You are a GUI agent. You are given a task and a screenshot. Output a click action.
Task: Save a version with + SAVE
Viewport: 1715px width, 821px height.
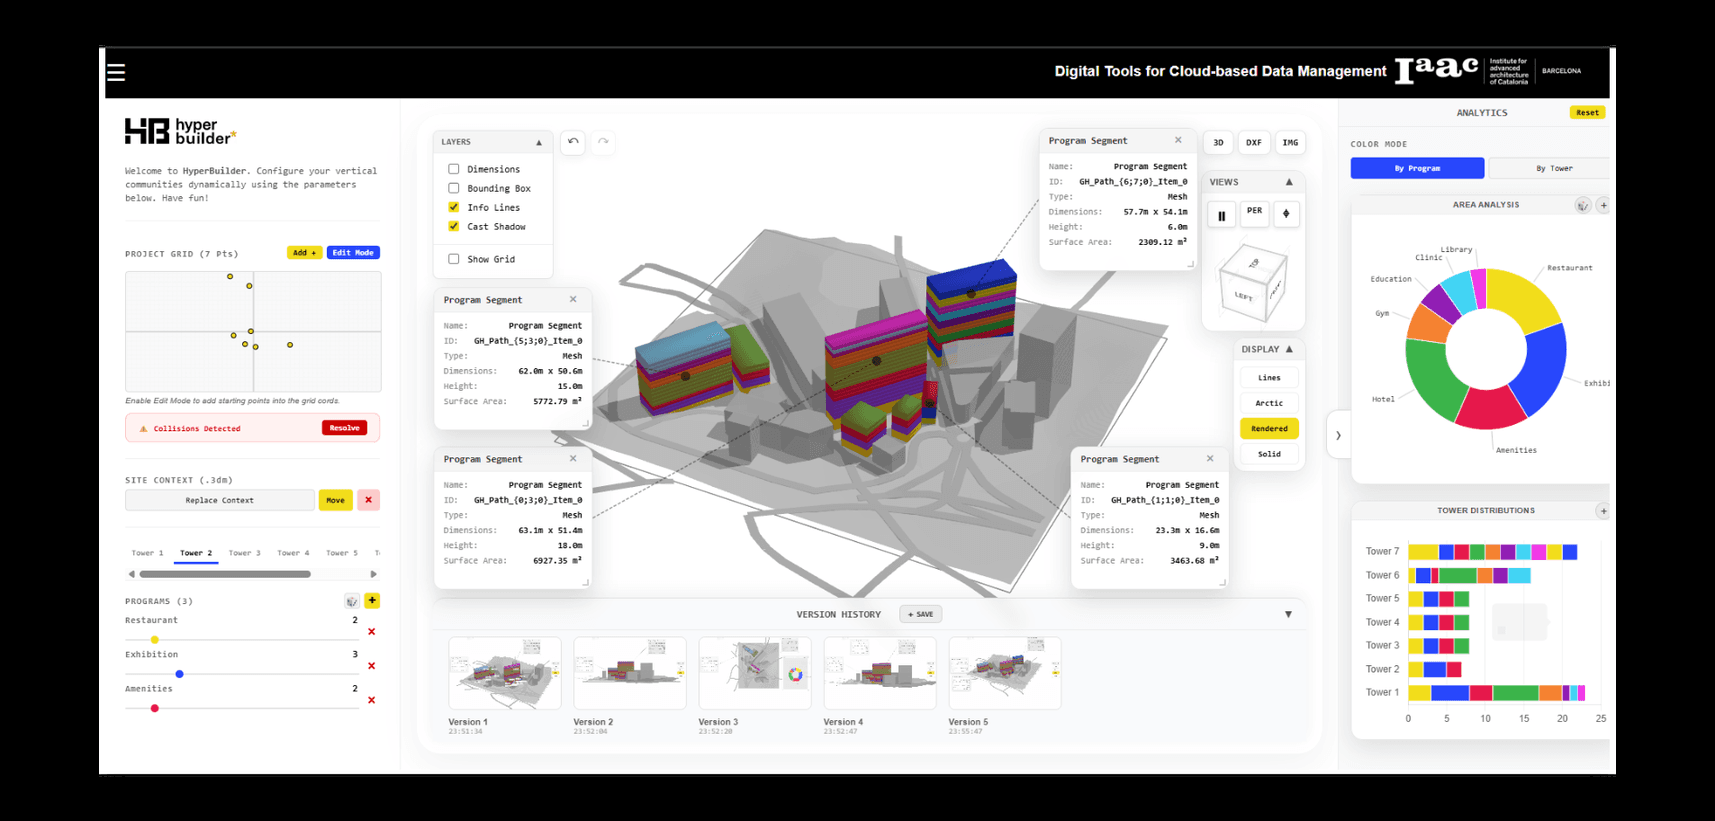tap(920, 614)
